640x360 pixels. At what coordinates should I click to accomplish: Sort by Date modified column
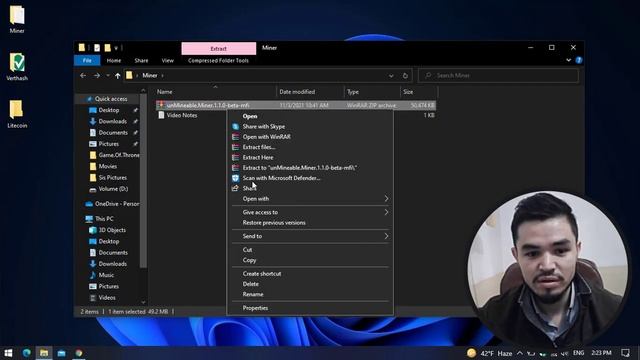pos(310,92)
